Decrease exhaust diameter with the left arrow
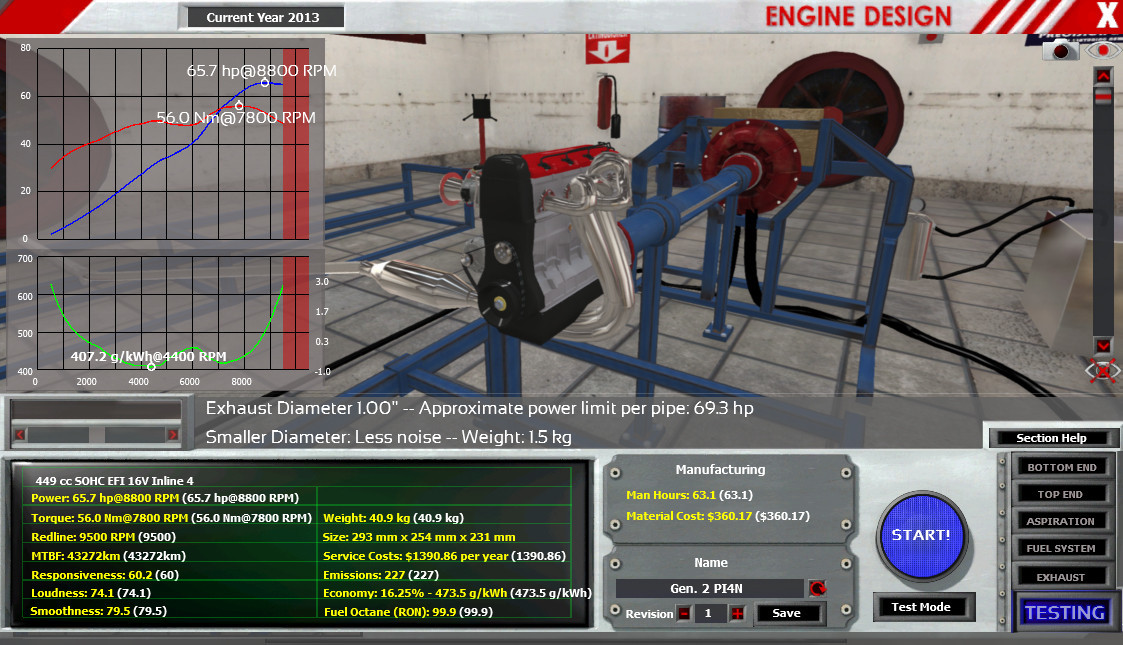This screenshot has width=1123, height=645. tap(18, 434)
